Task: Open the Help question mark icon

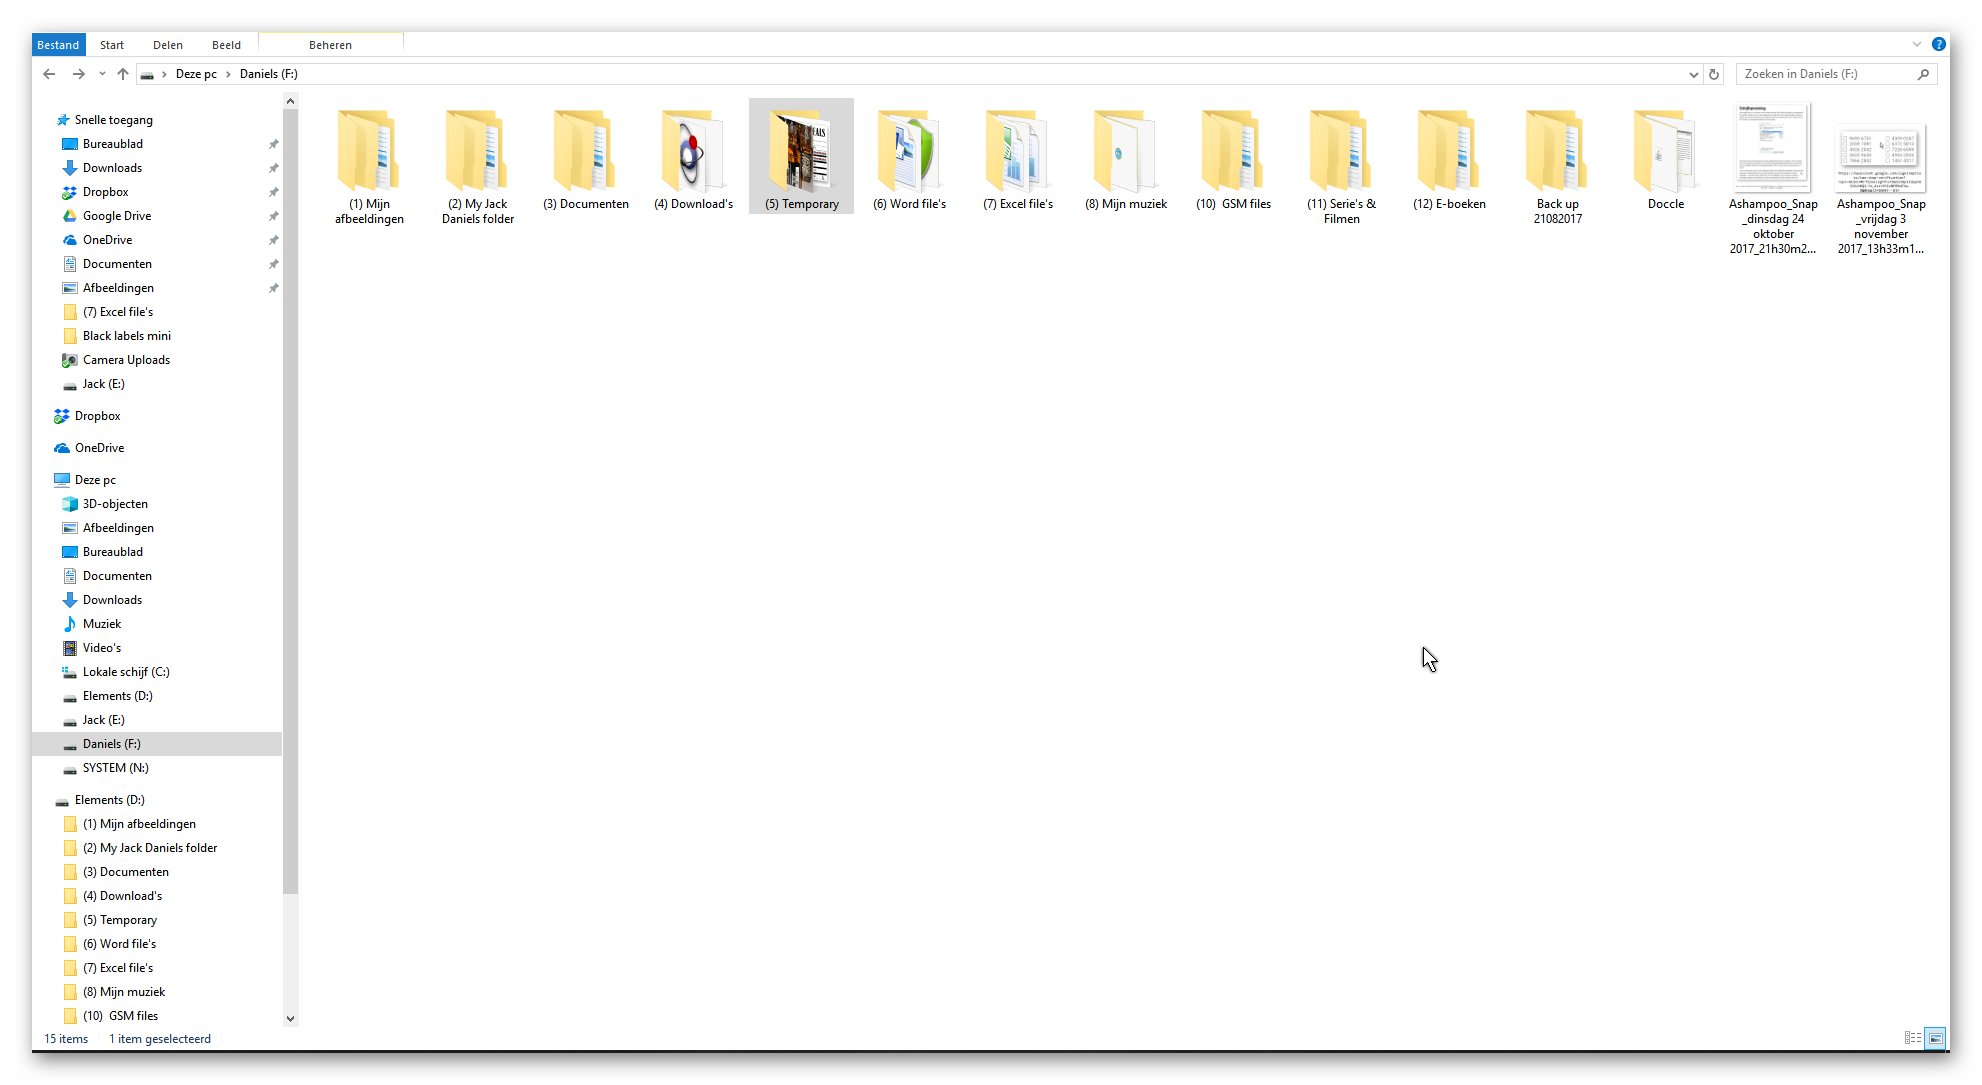Action: [1938, 44]
